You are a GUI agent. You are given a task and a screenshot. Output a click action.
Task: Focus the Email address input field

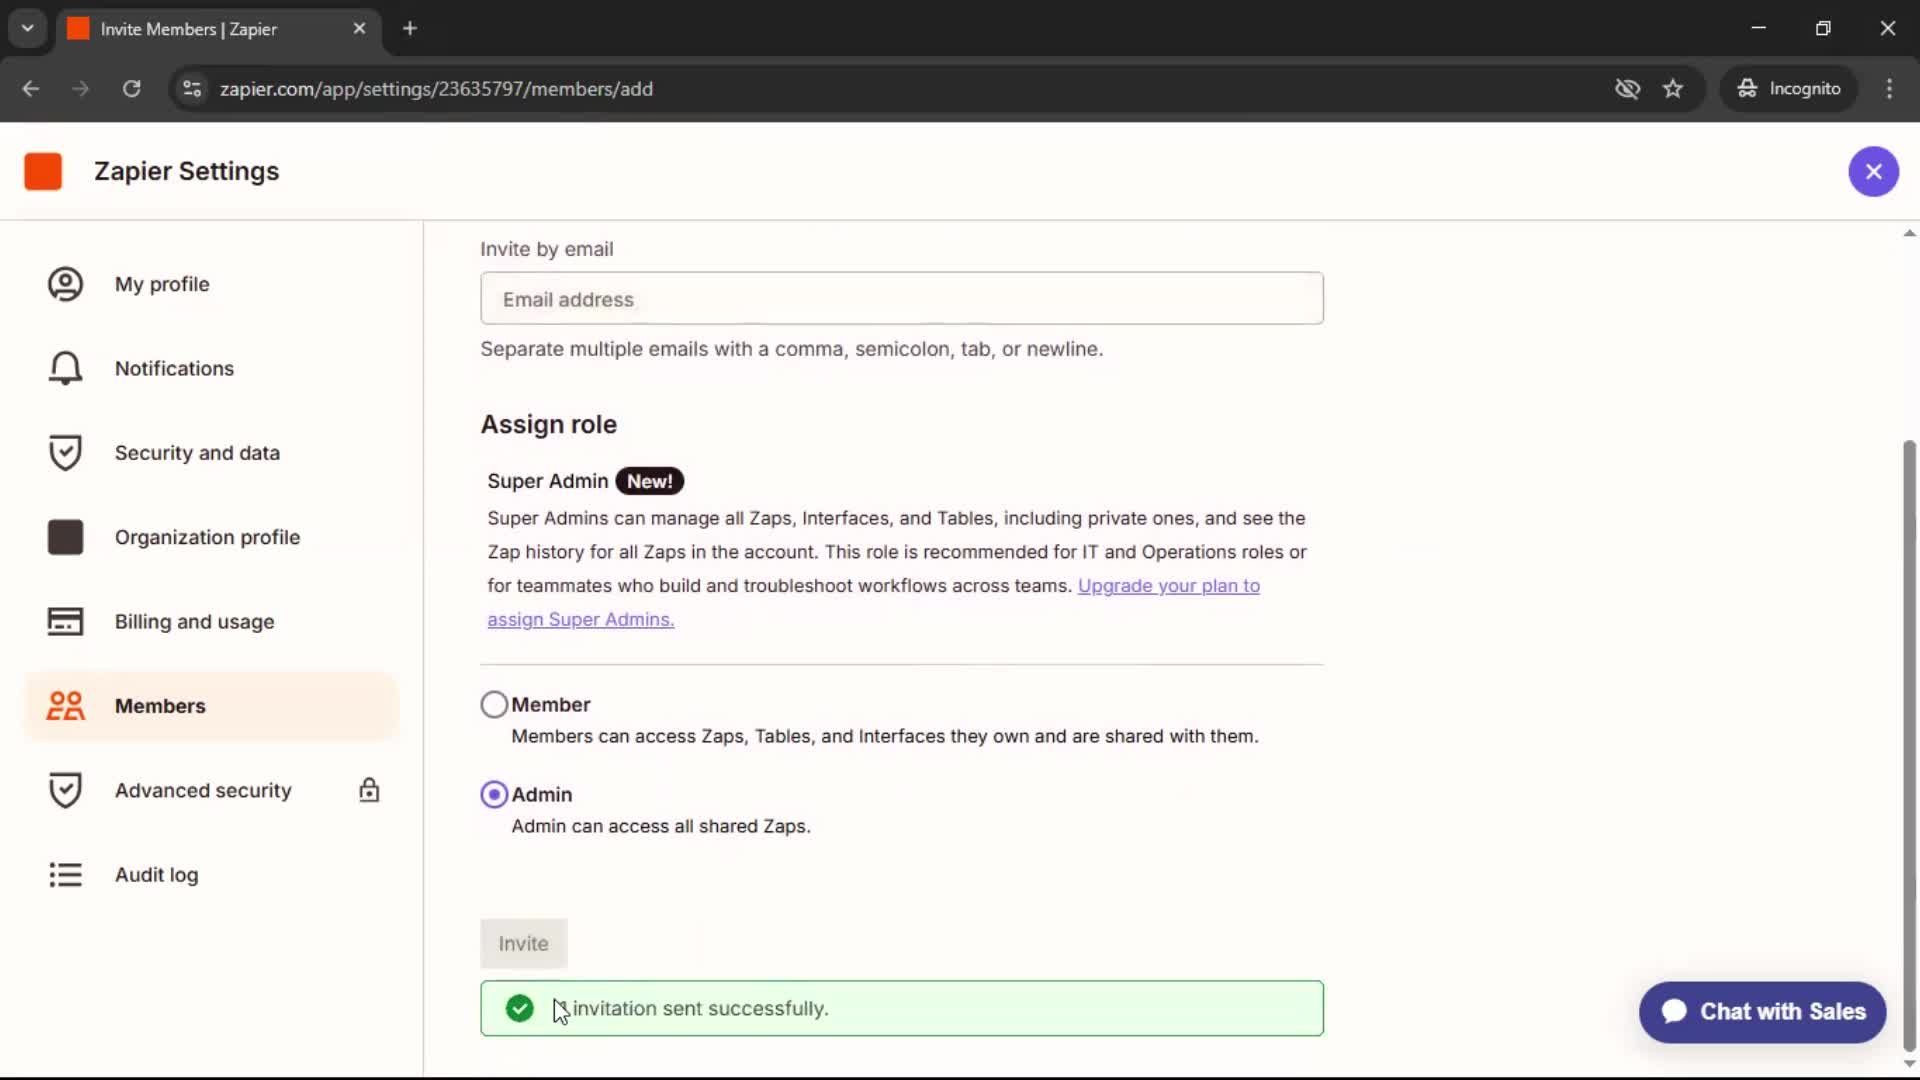901,298
